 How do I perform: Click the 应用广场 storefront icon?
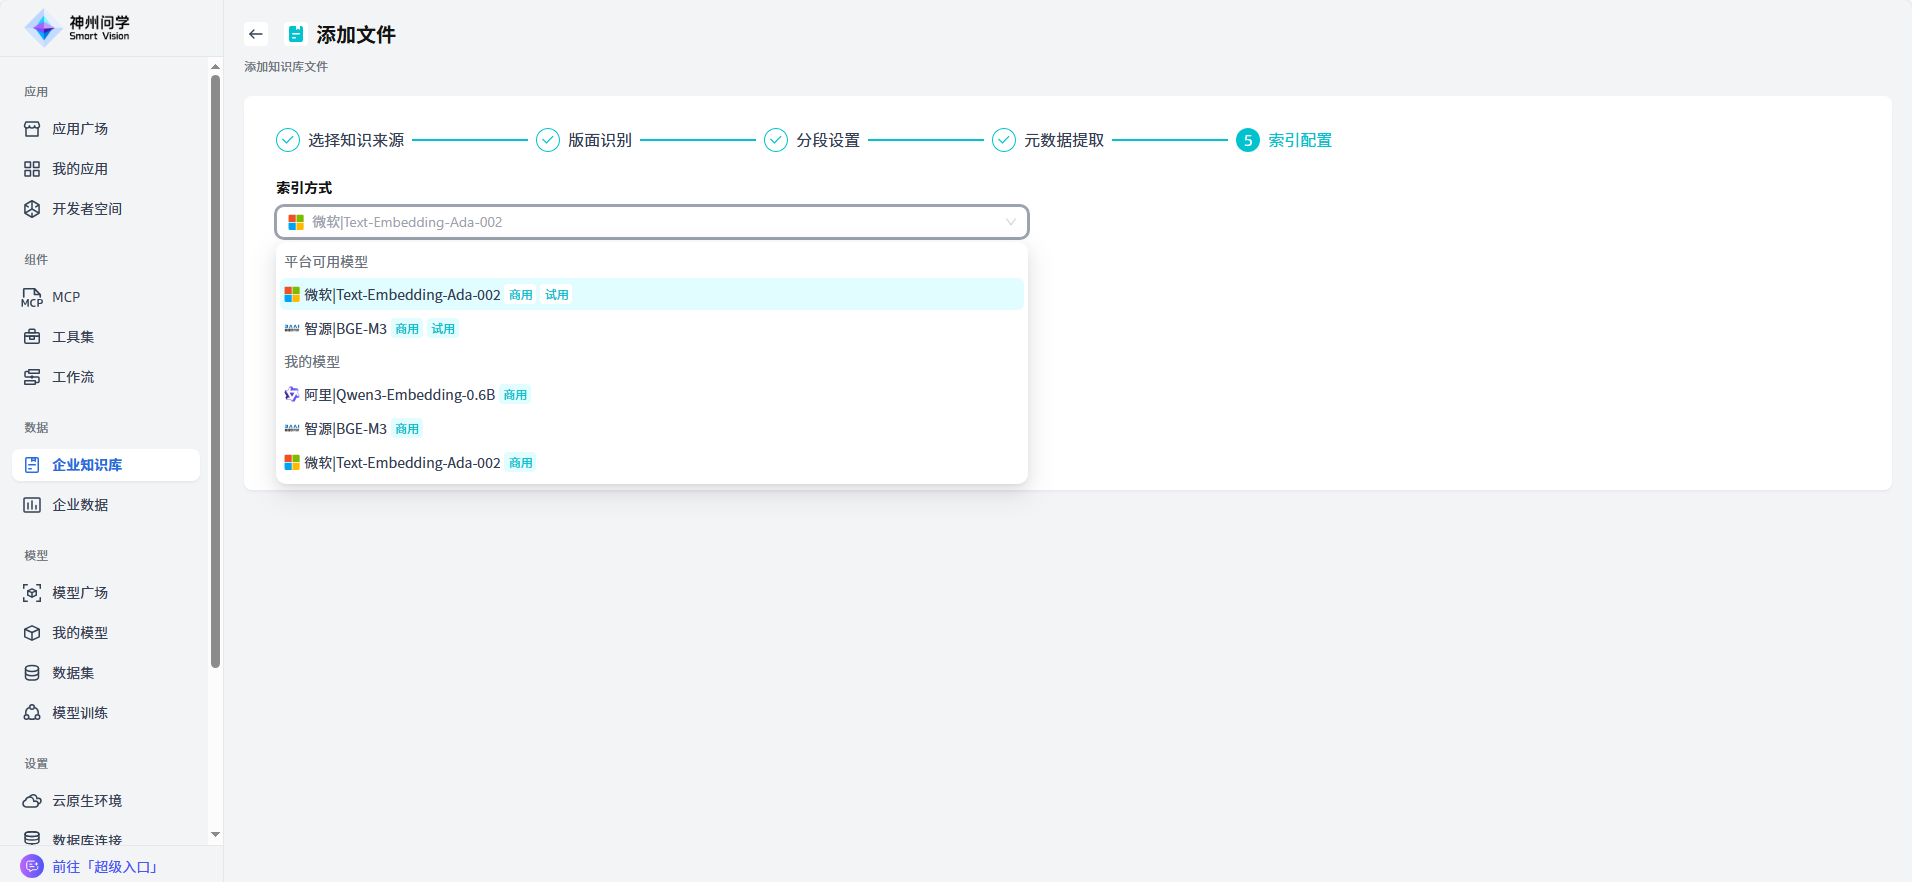(32, 129)
